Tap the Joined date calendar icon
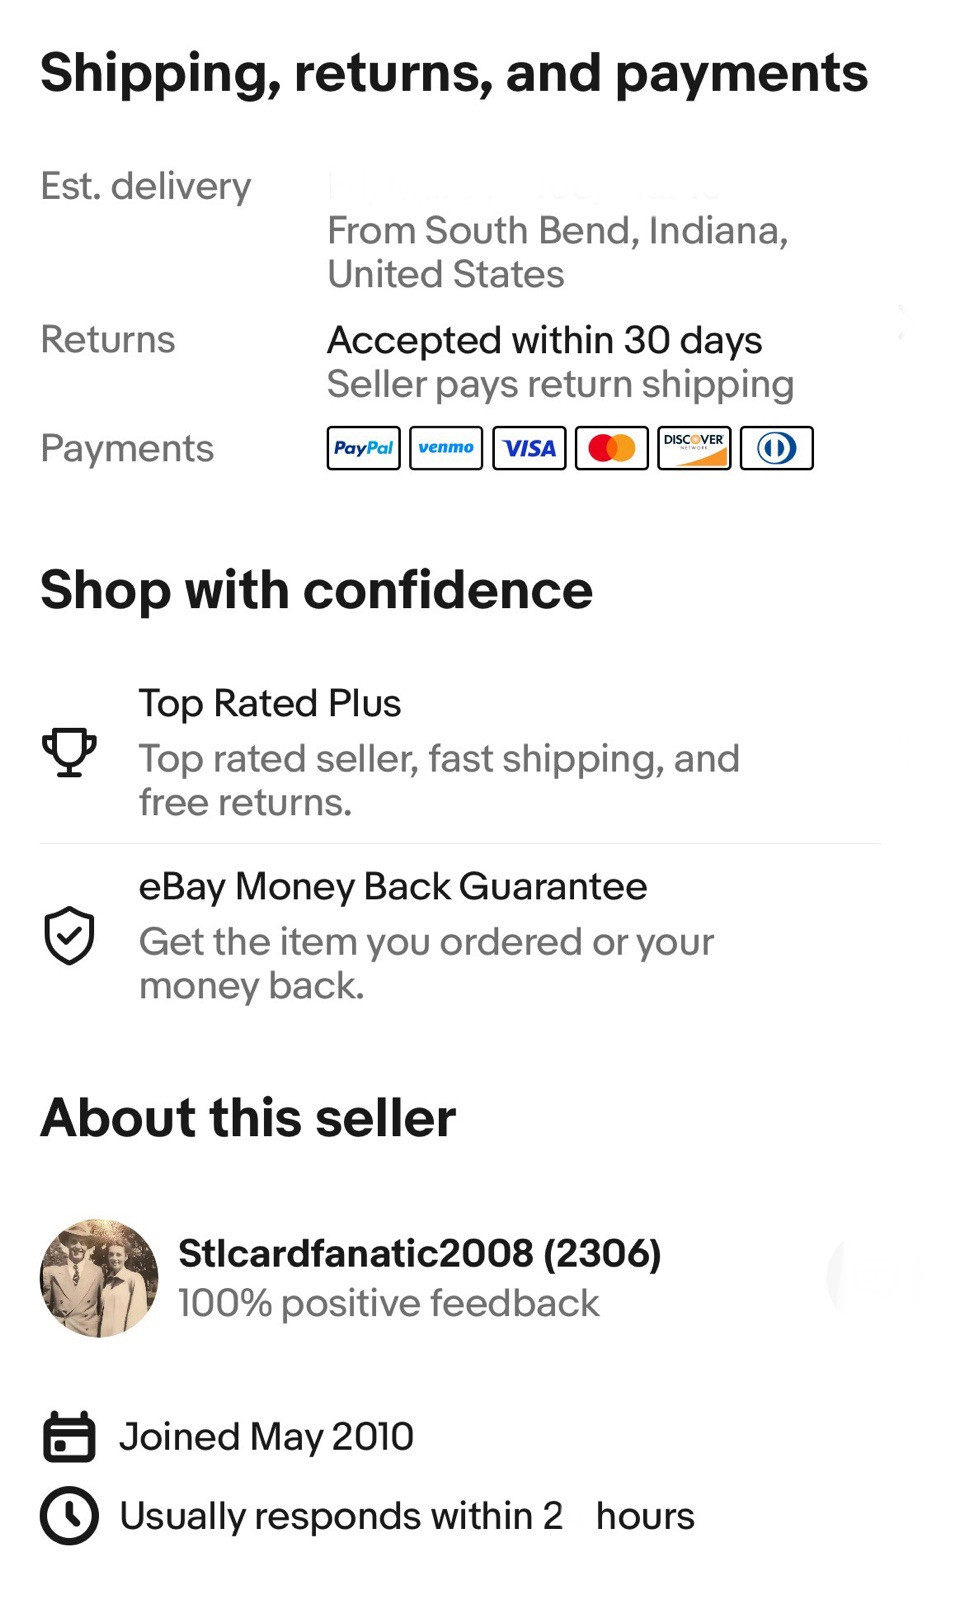Image resolution: width=965 pixels, height=1600 pixels. click(x=69, y=1437)
